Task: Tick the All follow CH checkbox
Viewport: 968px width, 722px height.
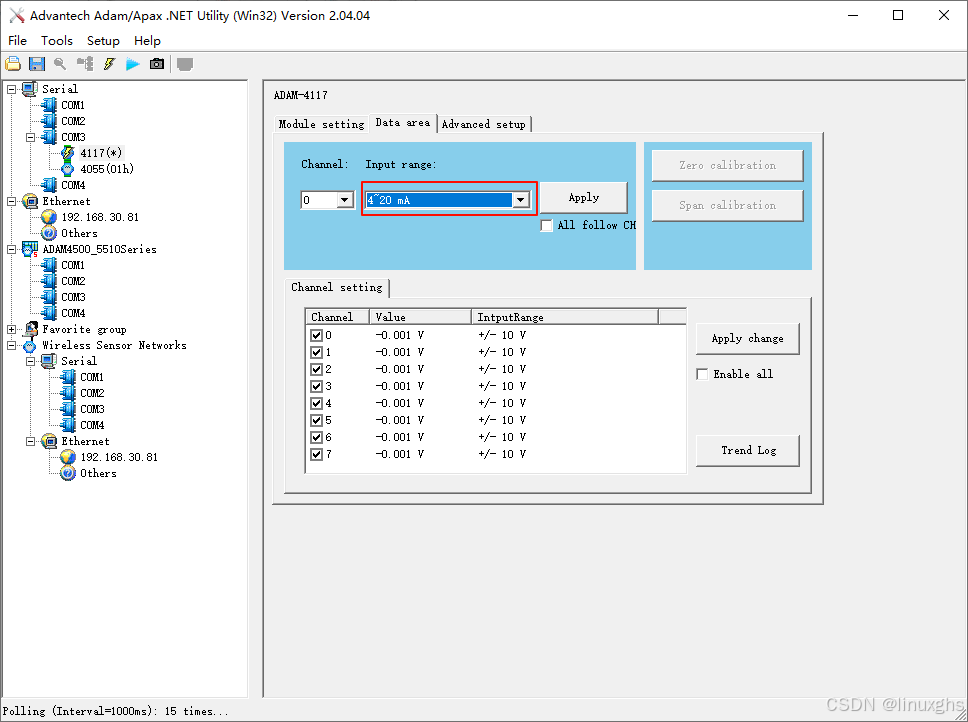Action: tap(546, 225)
